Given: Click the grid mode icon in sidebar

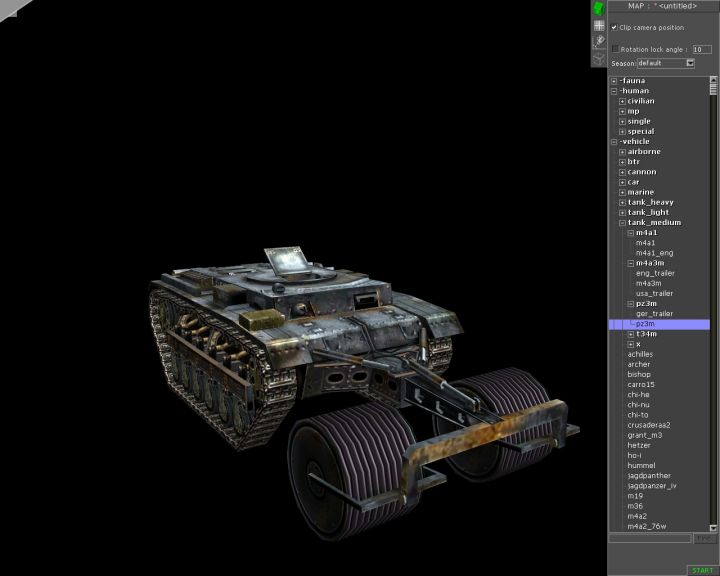Looking at the screenshot, I should tap(598, 26).
